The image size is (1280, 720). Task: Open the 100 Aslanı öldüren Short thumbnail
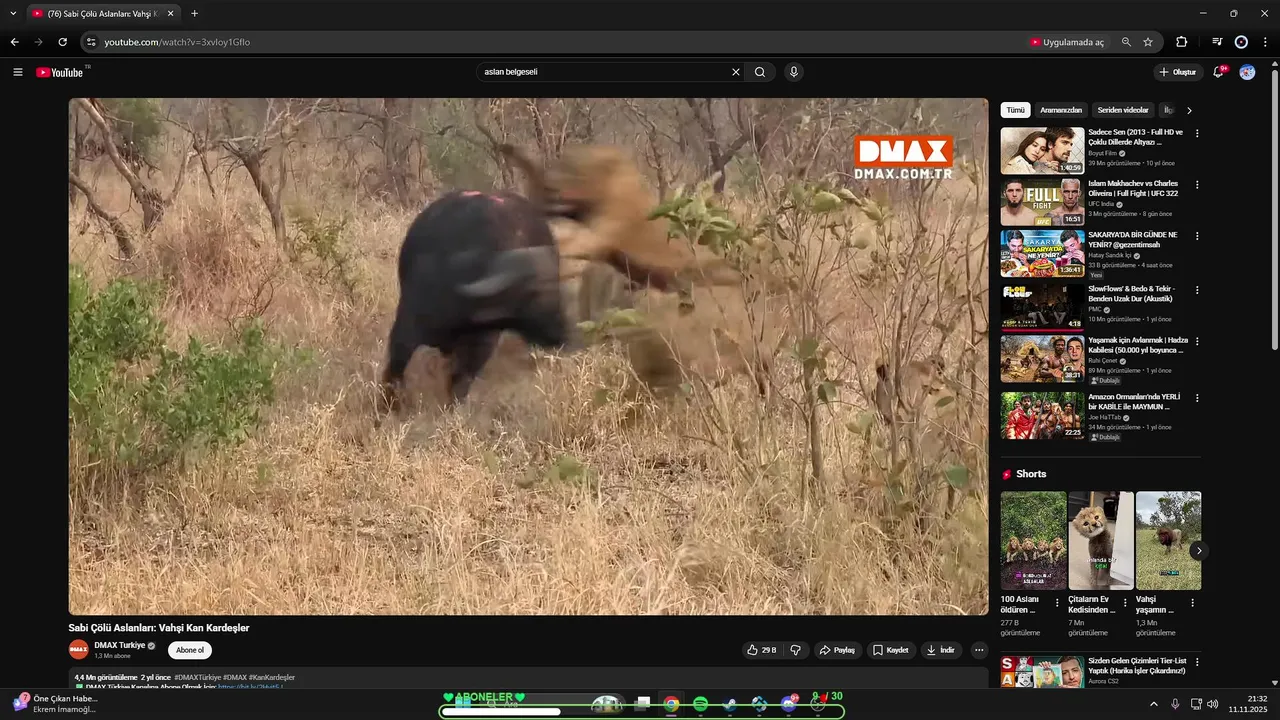(x=1033, y=540)
